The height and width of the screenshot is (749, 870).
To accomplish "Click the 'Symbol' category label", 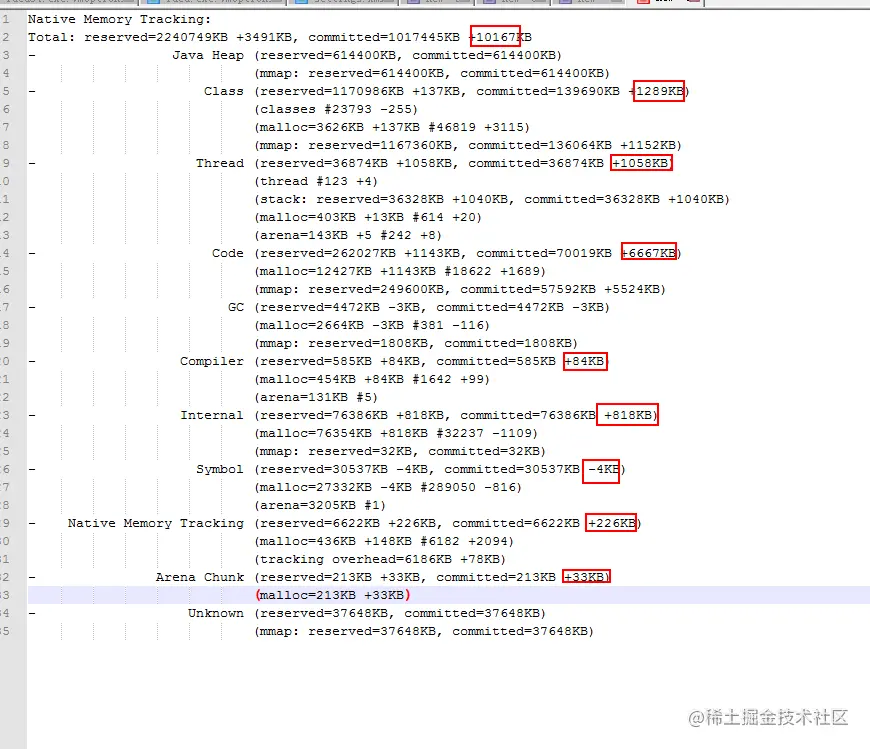I will pyautogui.click(x=220, y=469).
